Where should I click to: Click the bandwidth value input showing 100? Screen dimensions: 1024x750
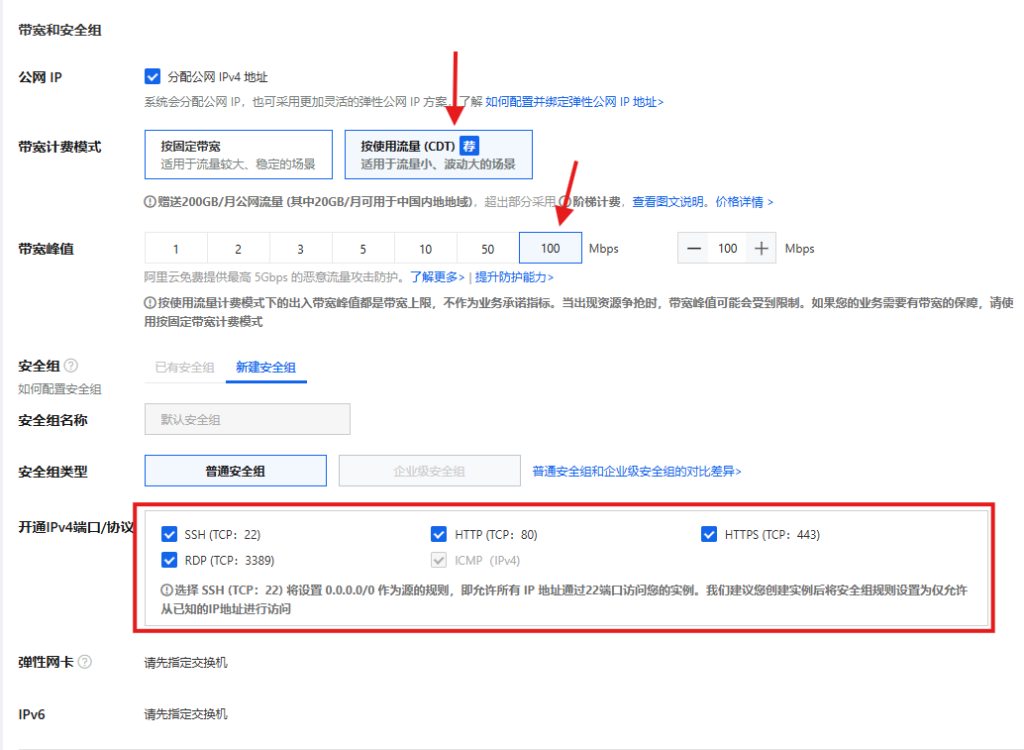tap(727, 248)
